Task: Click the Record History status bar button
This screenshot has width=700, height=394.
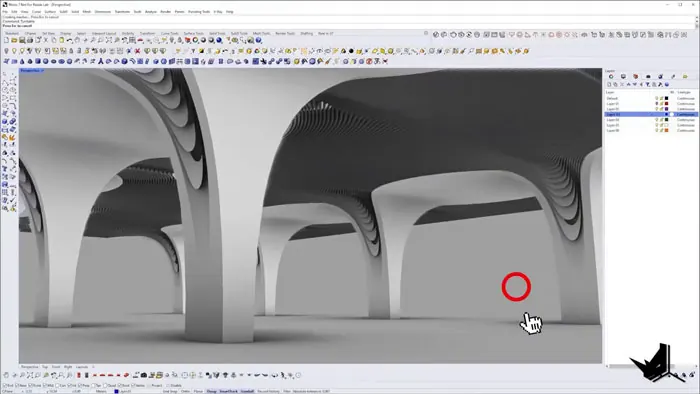Action: coord(269,391)
